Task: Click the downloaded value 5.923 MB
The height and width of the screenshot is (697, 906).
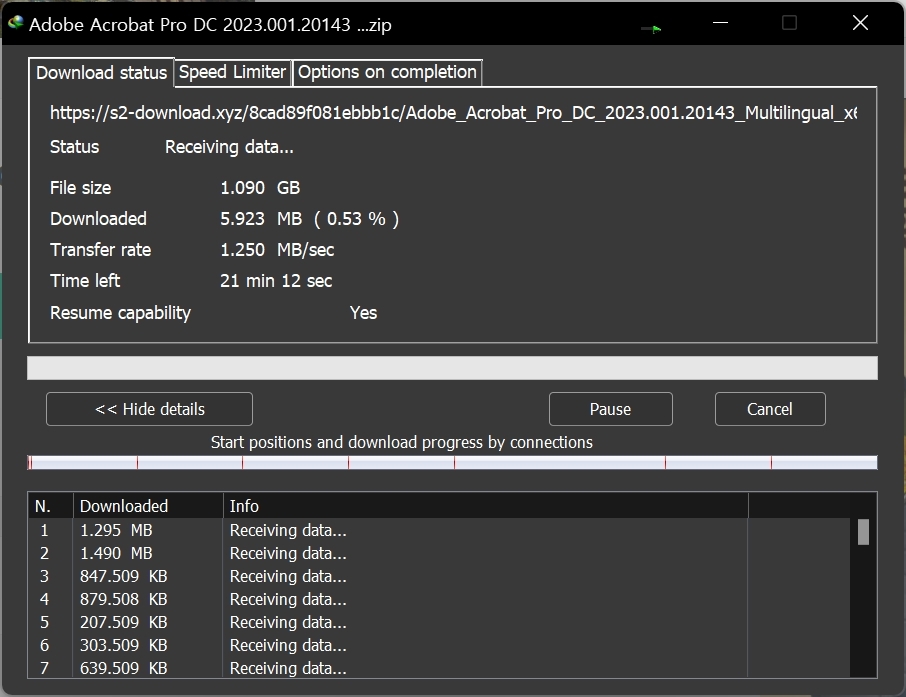Action: (x=309, y=219)
